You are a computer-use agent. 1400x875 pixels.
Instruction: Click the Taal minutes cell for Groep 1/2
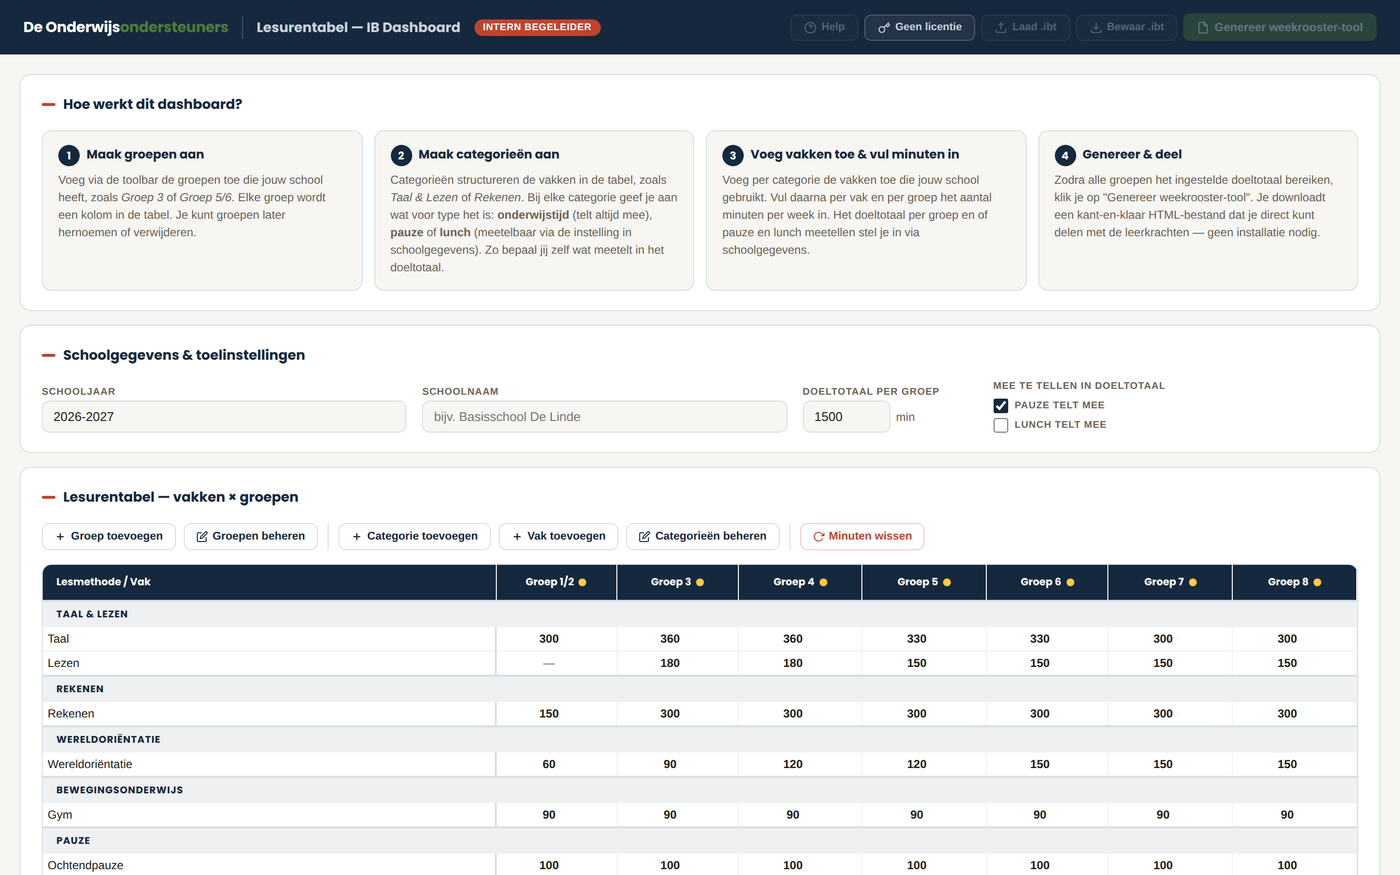549,638
